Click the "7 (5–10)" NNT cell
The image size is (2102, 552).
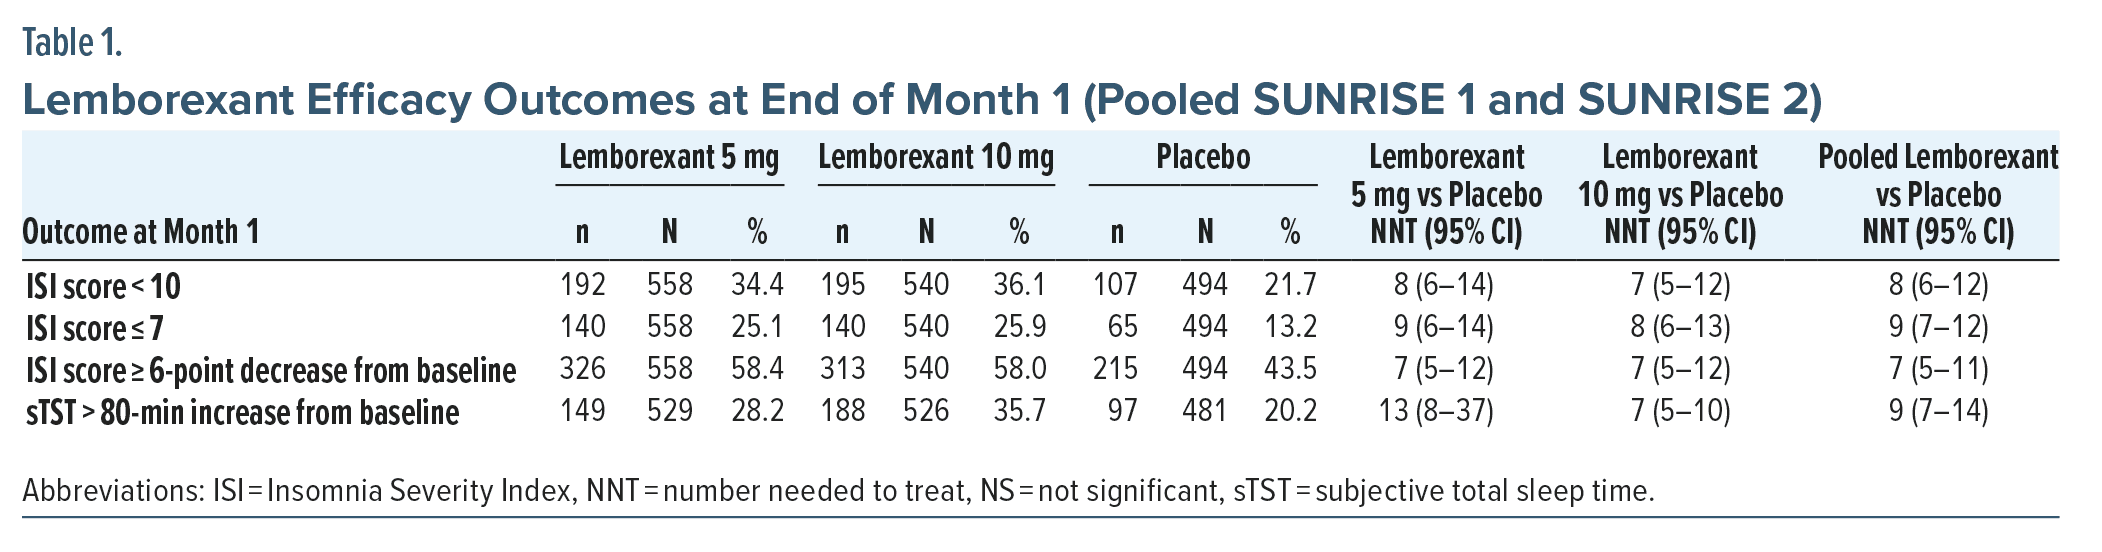point(1680,411)
